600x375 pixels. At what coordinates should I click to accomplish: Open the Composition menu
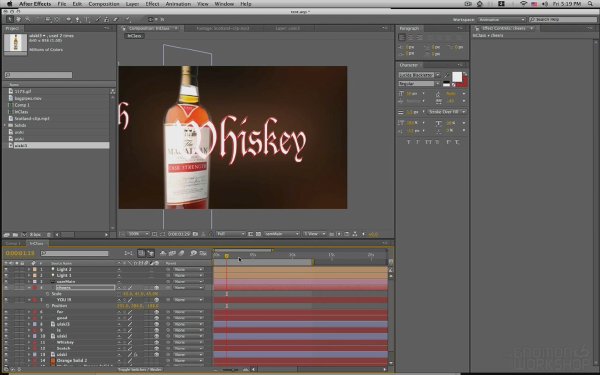click(x=104, y=4)
